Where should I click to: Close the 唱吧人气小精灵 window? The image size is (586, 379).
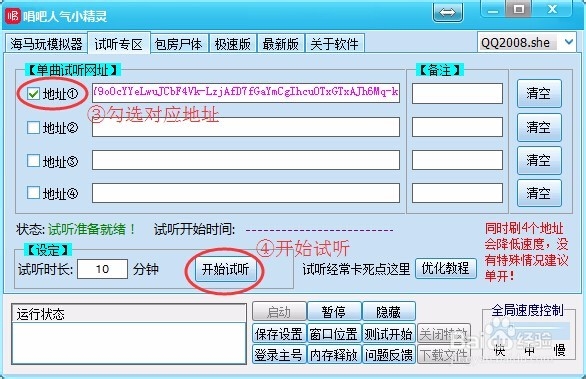point(552,9)
